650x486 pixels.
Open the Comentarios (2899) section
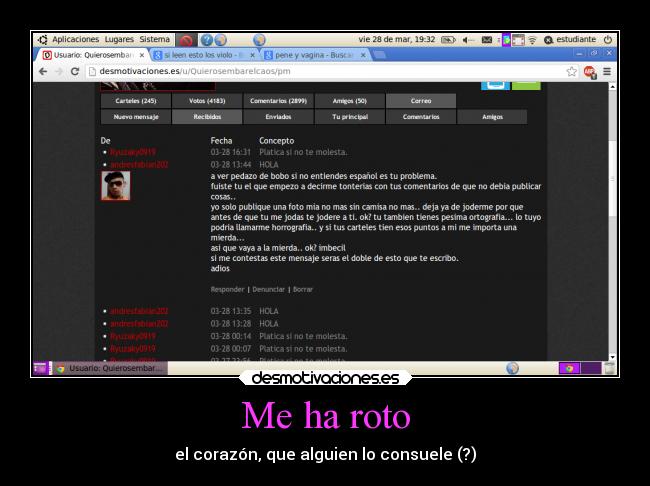[x=279, y=101]
